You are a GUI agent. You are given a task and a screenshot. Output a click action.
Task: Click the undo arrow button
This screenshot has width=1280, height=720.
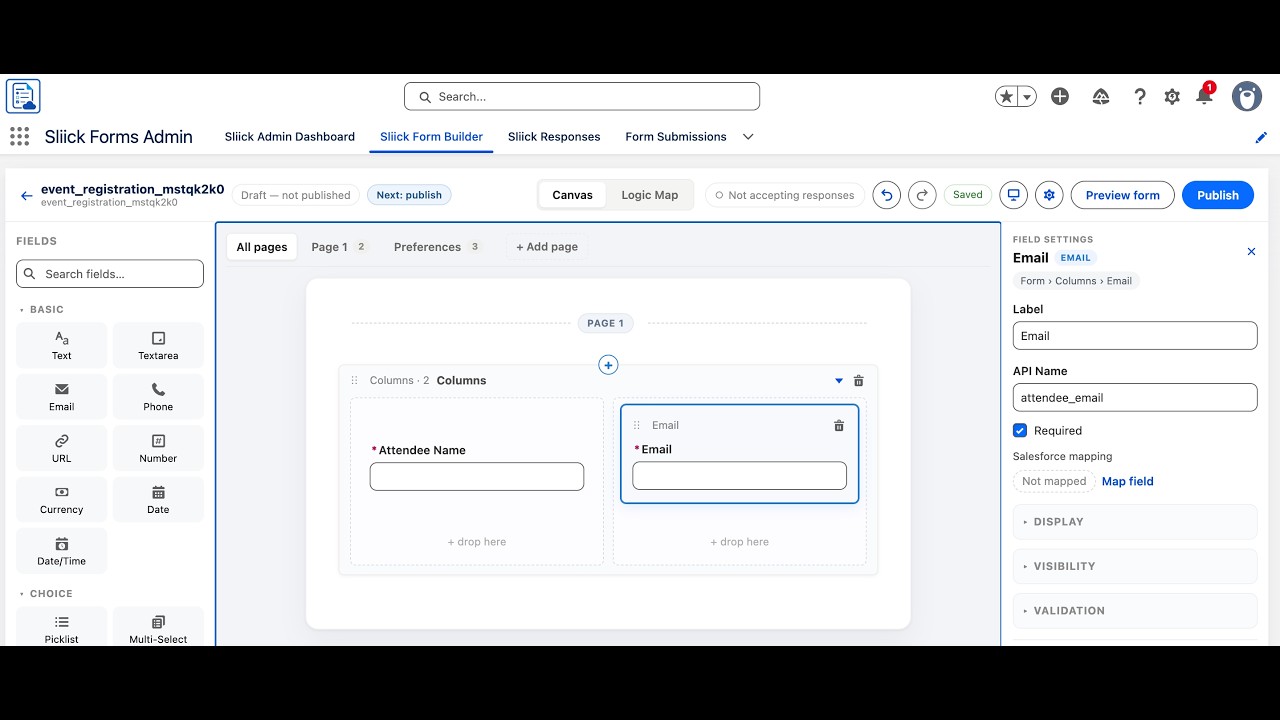pyautogui.click(x=886, y=195)
